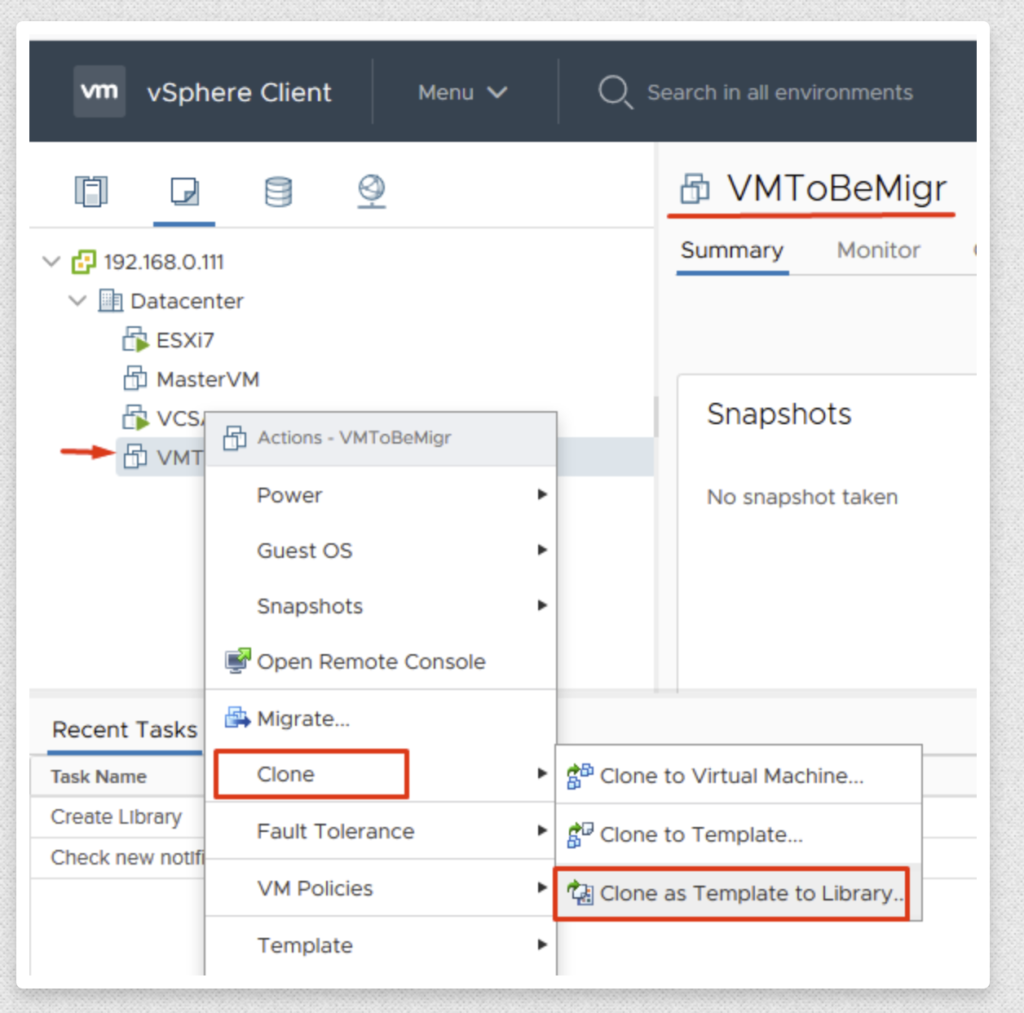
Task: Select the 192.168.0.111 tree item
Action: pos(164,262)
